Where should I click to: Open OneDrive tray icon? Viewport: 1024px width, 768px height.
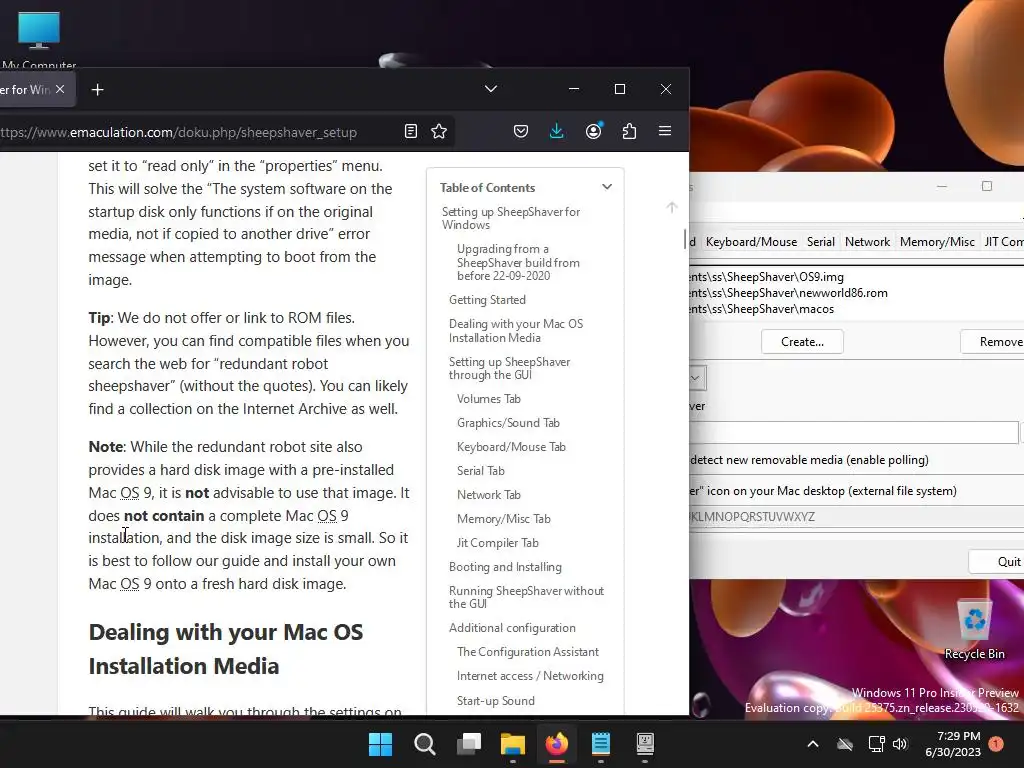(x=845, y=744)
